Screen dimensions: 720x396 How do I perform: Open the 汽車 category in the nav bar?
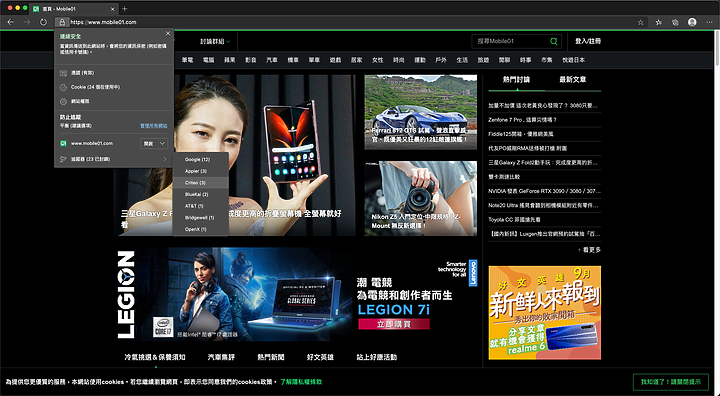coord(272,60)
